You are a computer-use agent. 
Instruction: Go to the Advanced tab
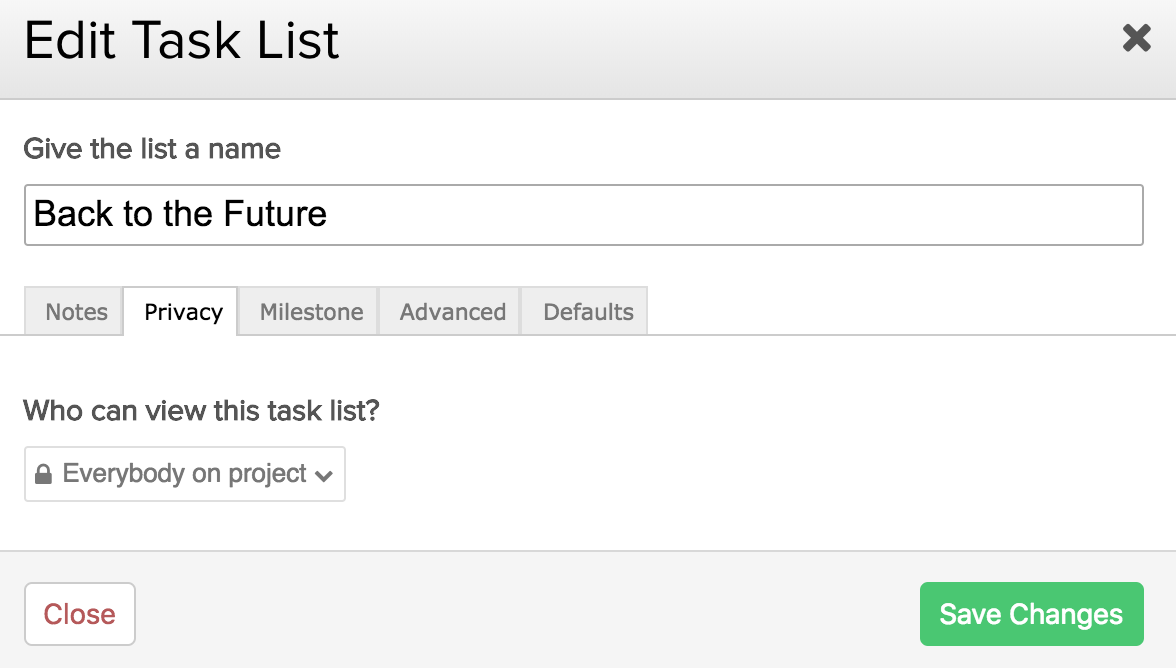point(452,312)
